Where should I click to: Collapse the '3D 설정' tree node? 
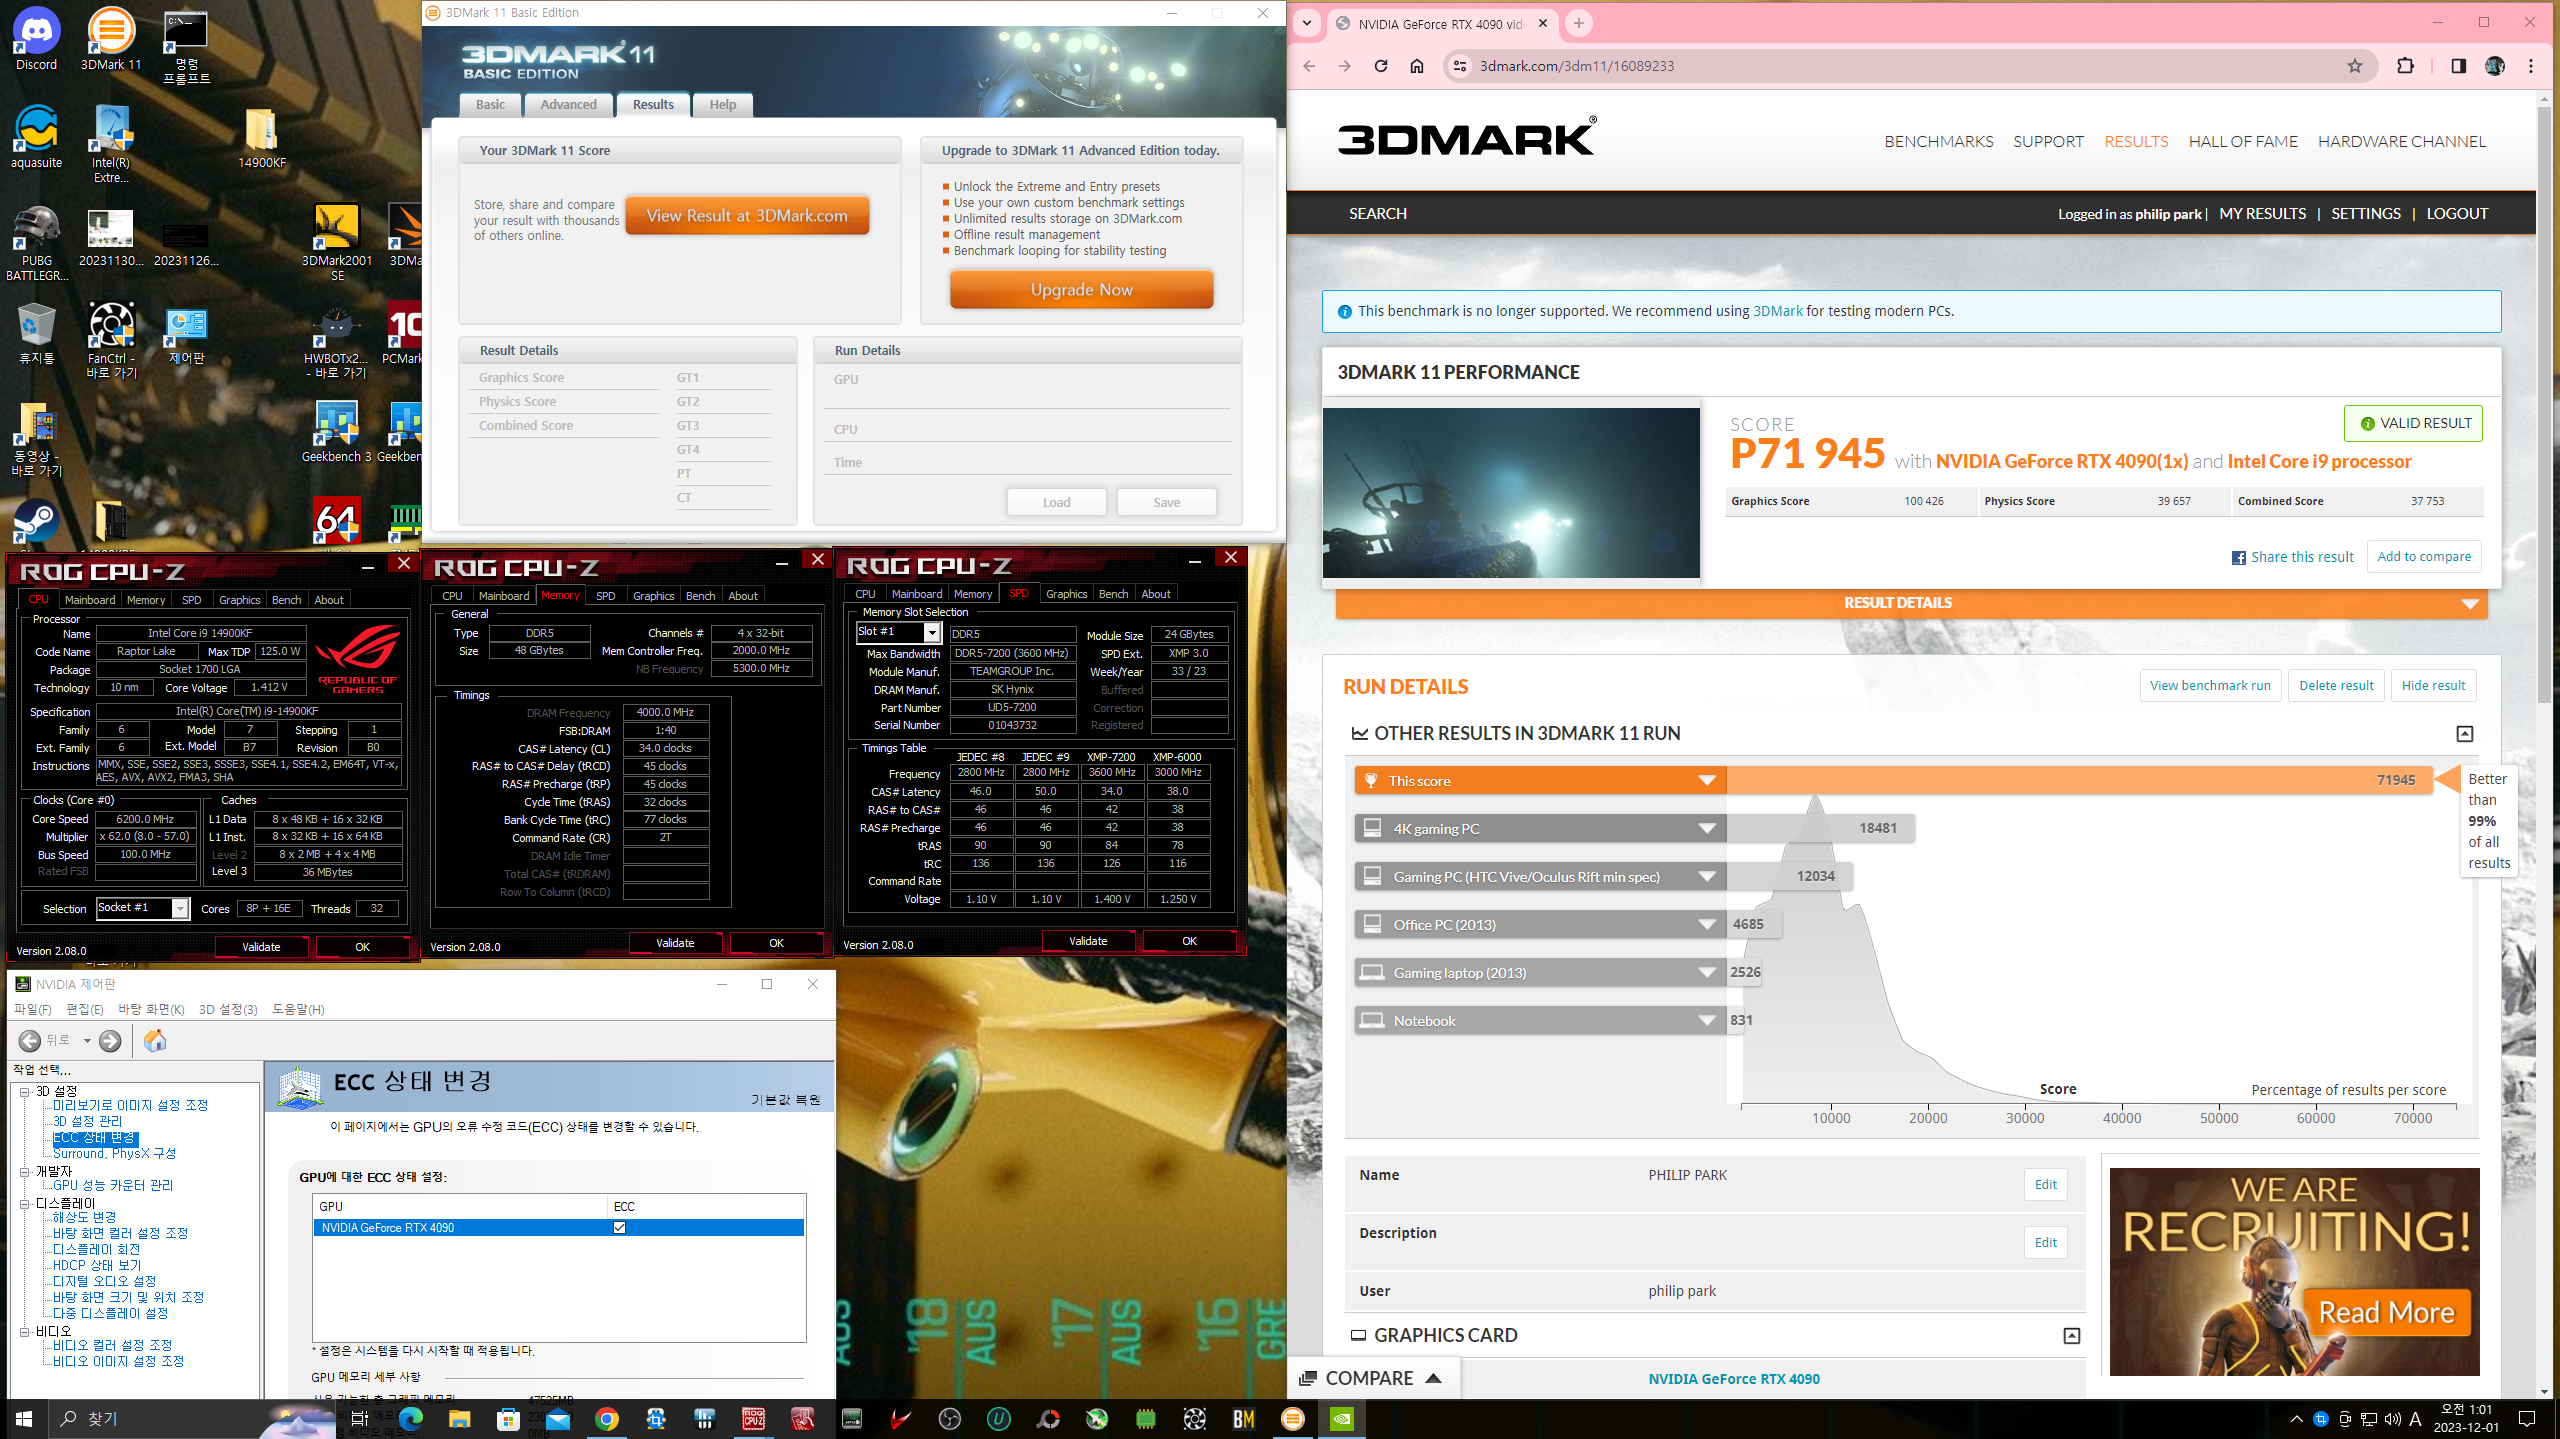pyautogui.click(x=24, y=1091)
